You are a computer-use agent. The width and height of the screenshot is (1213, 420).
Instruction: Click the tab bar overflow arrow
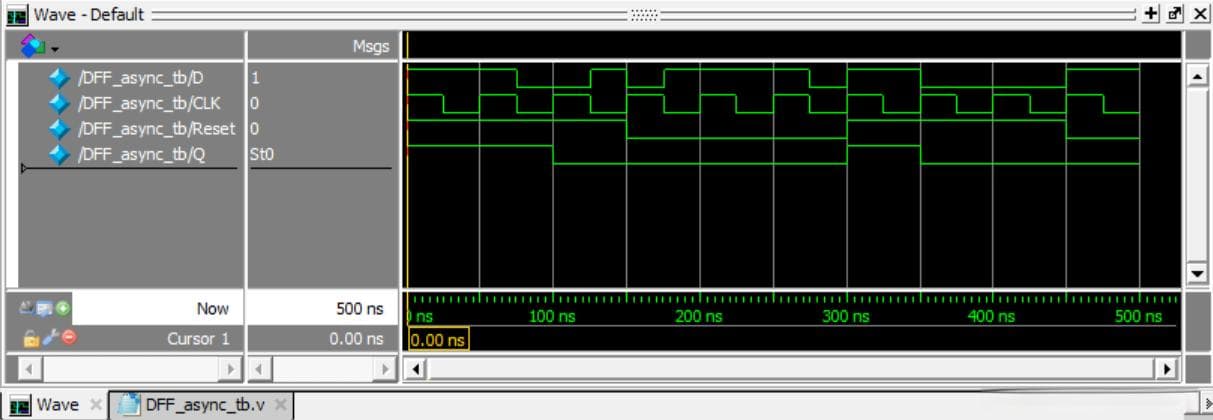tap(1207, 404)
